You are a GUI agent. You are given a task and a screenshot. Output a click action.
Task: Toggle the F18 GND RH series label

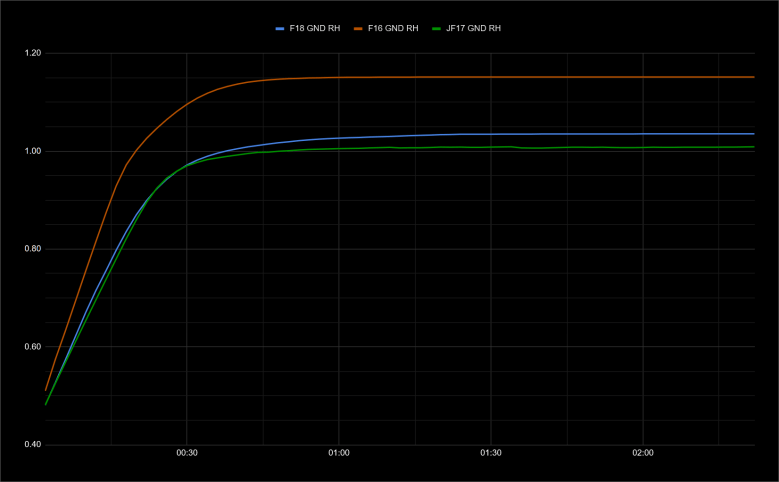click(x=316, y=29)
